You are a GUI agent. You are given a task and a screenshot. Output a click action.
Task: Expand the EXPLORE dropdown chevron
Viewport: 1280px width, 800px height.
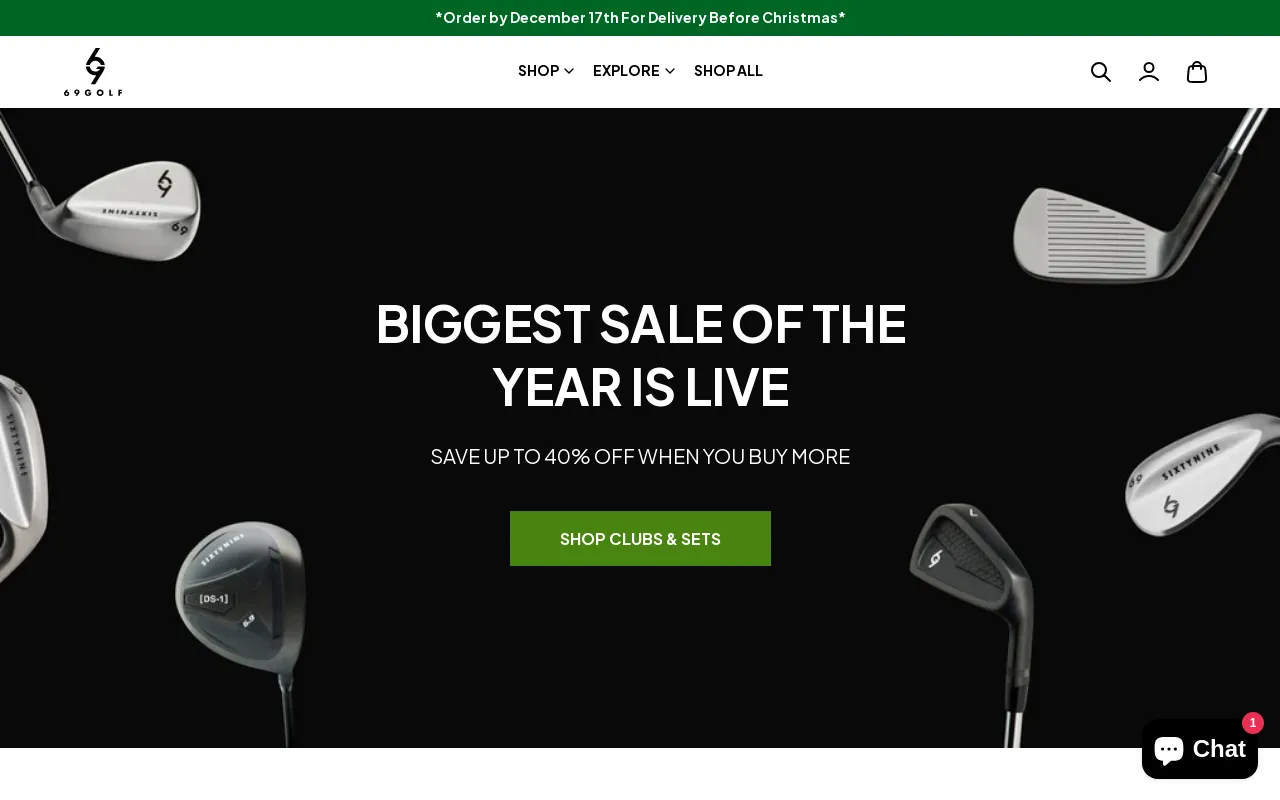[670, 71]
